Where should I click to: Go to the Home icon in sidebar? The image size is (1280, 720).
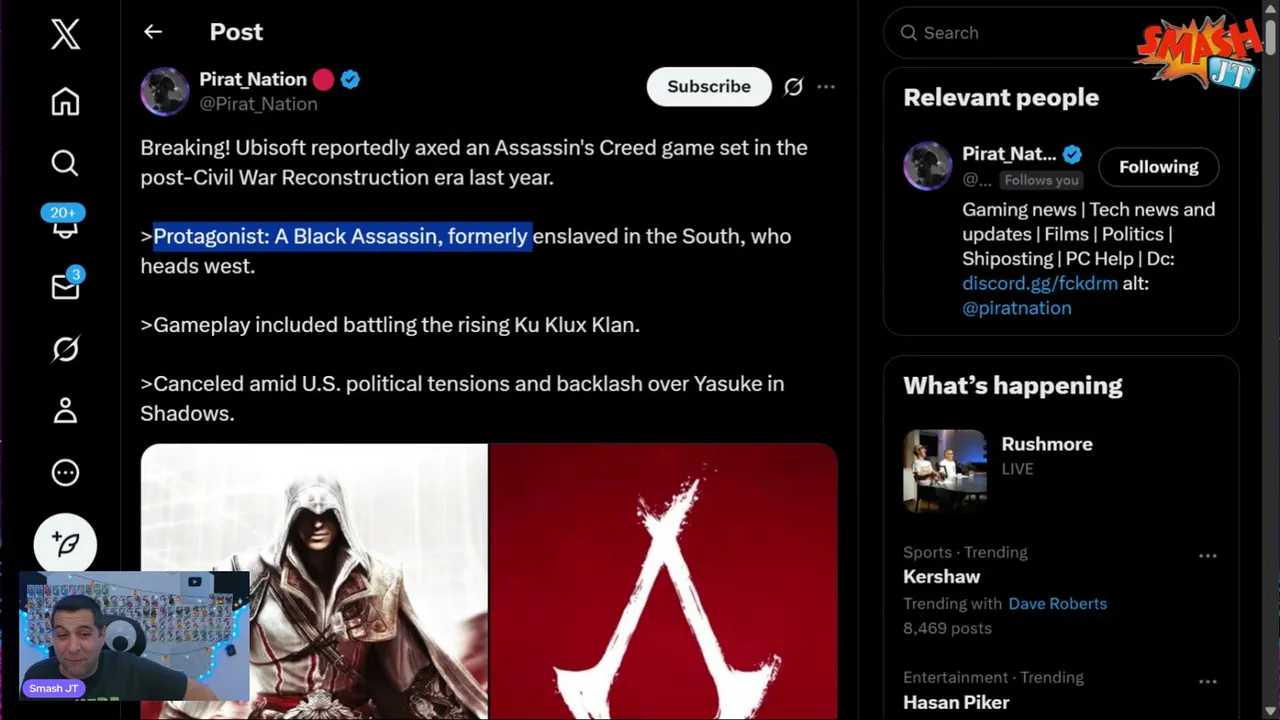tap(65, 101)
